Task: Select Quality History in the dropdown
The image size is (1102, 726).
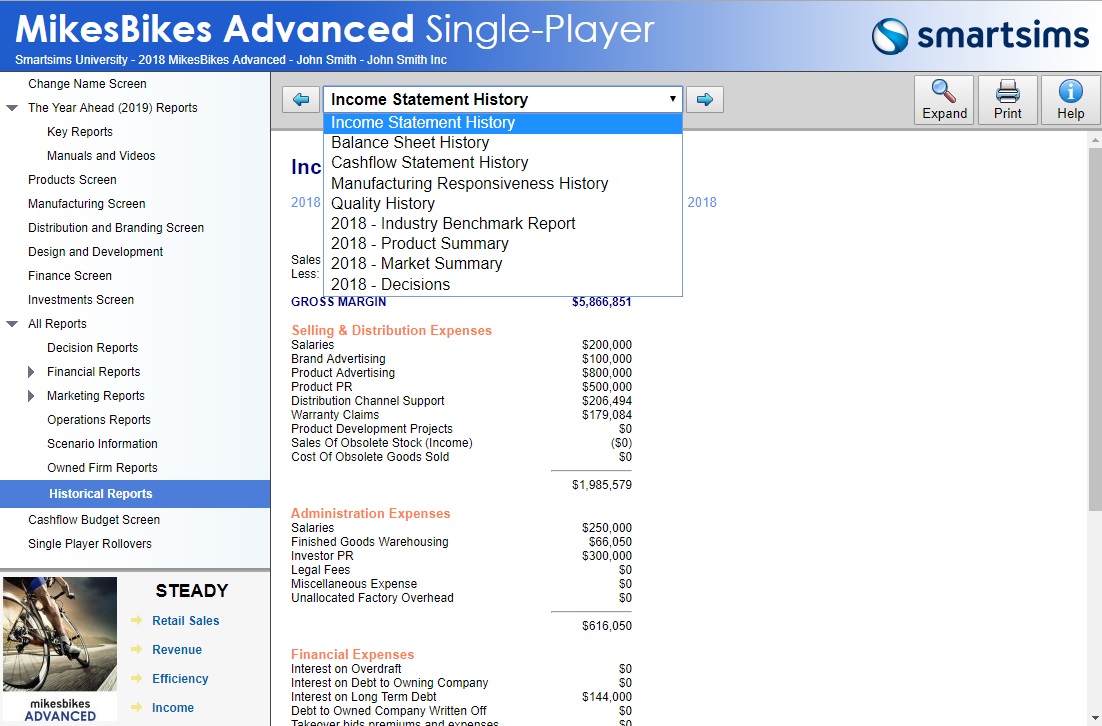Action: coord(383,203)
